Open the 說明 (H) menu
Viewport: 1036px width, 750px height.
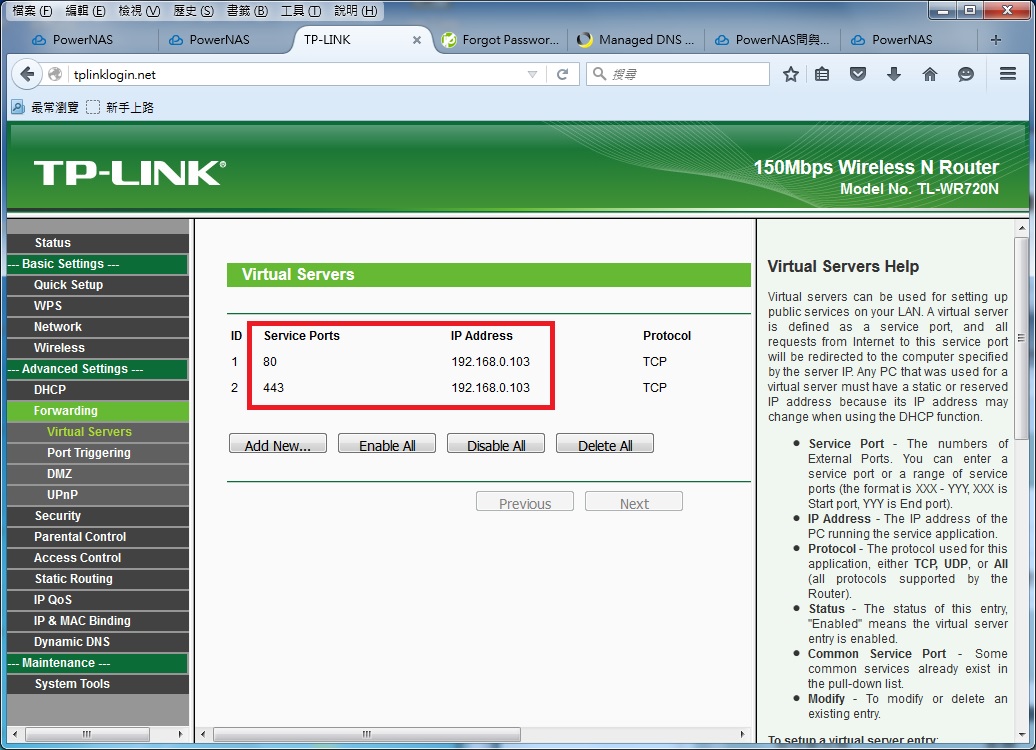click(x=355, y=11)
